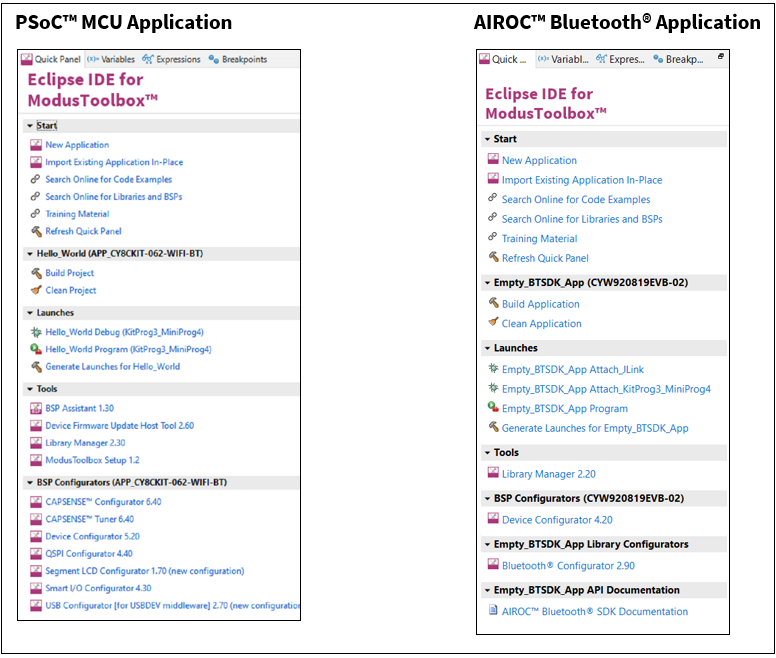Screen dimensions: 776x658
Task: Switch to Variabl... tab in AIROC panel
Action: click(x=564, y=59)
